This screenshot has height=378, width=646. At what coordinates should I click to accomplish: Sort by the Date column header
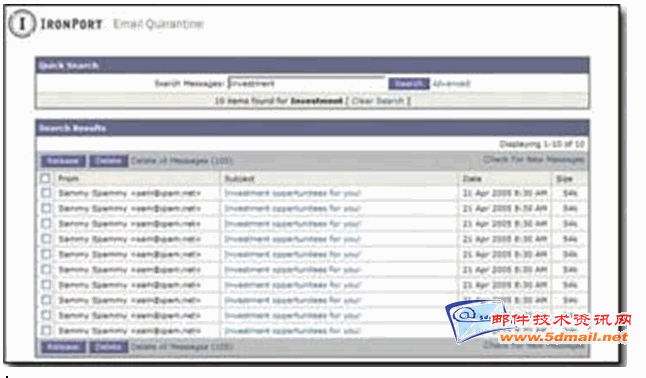click(x=472, y=178)
